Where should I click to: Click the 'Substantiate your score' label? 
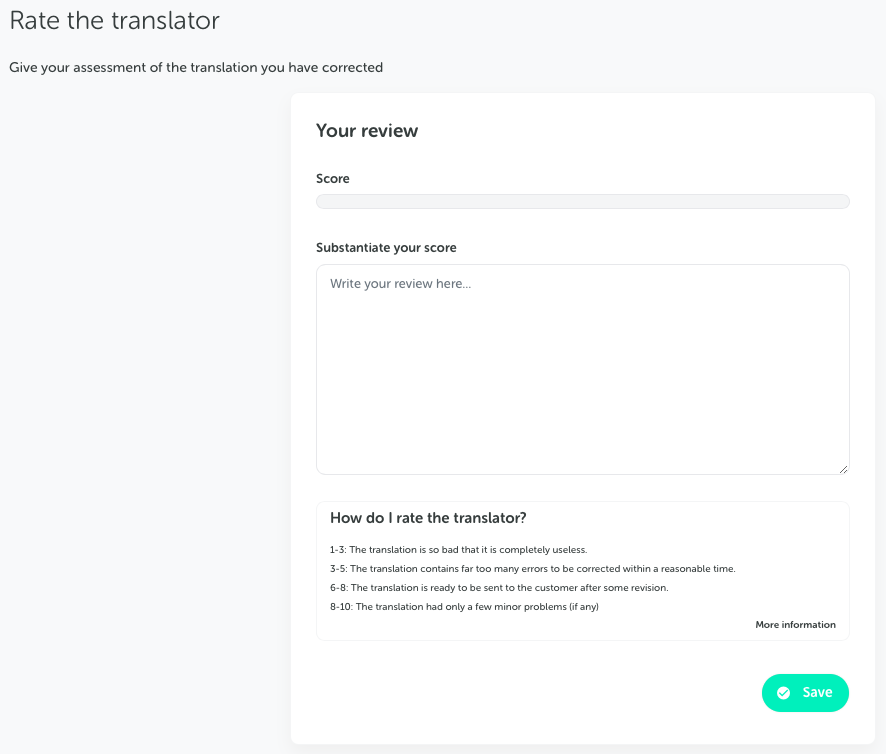tap(386, 247)
